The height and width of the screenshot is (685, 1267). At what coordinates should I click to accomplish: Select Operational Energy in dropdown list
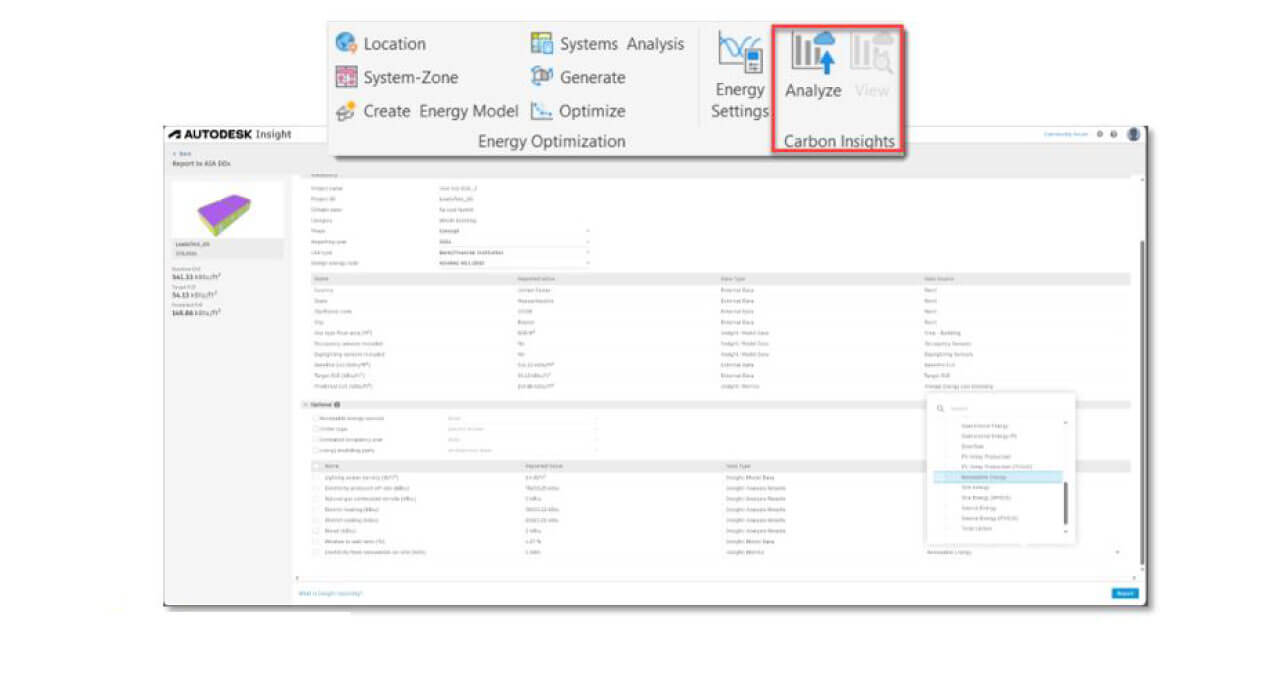(x=986, y=425)
